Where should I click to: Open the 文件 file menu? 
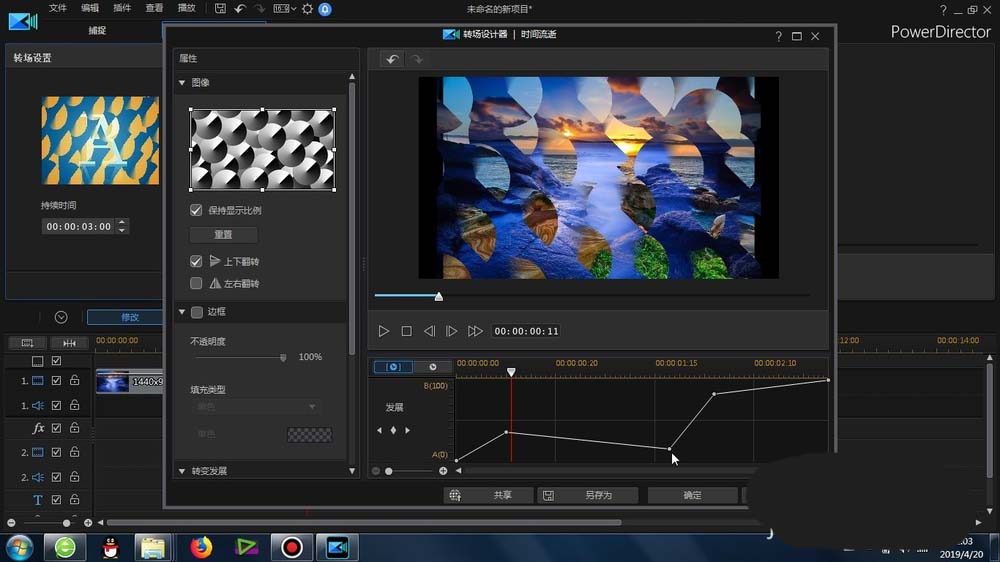point(58,9)
